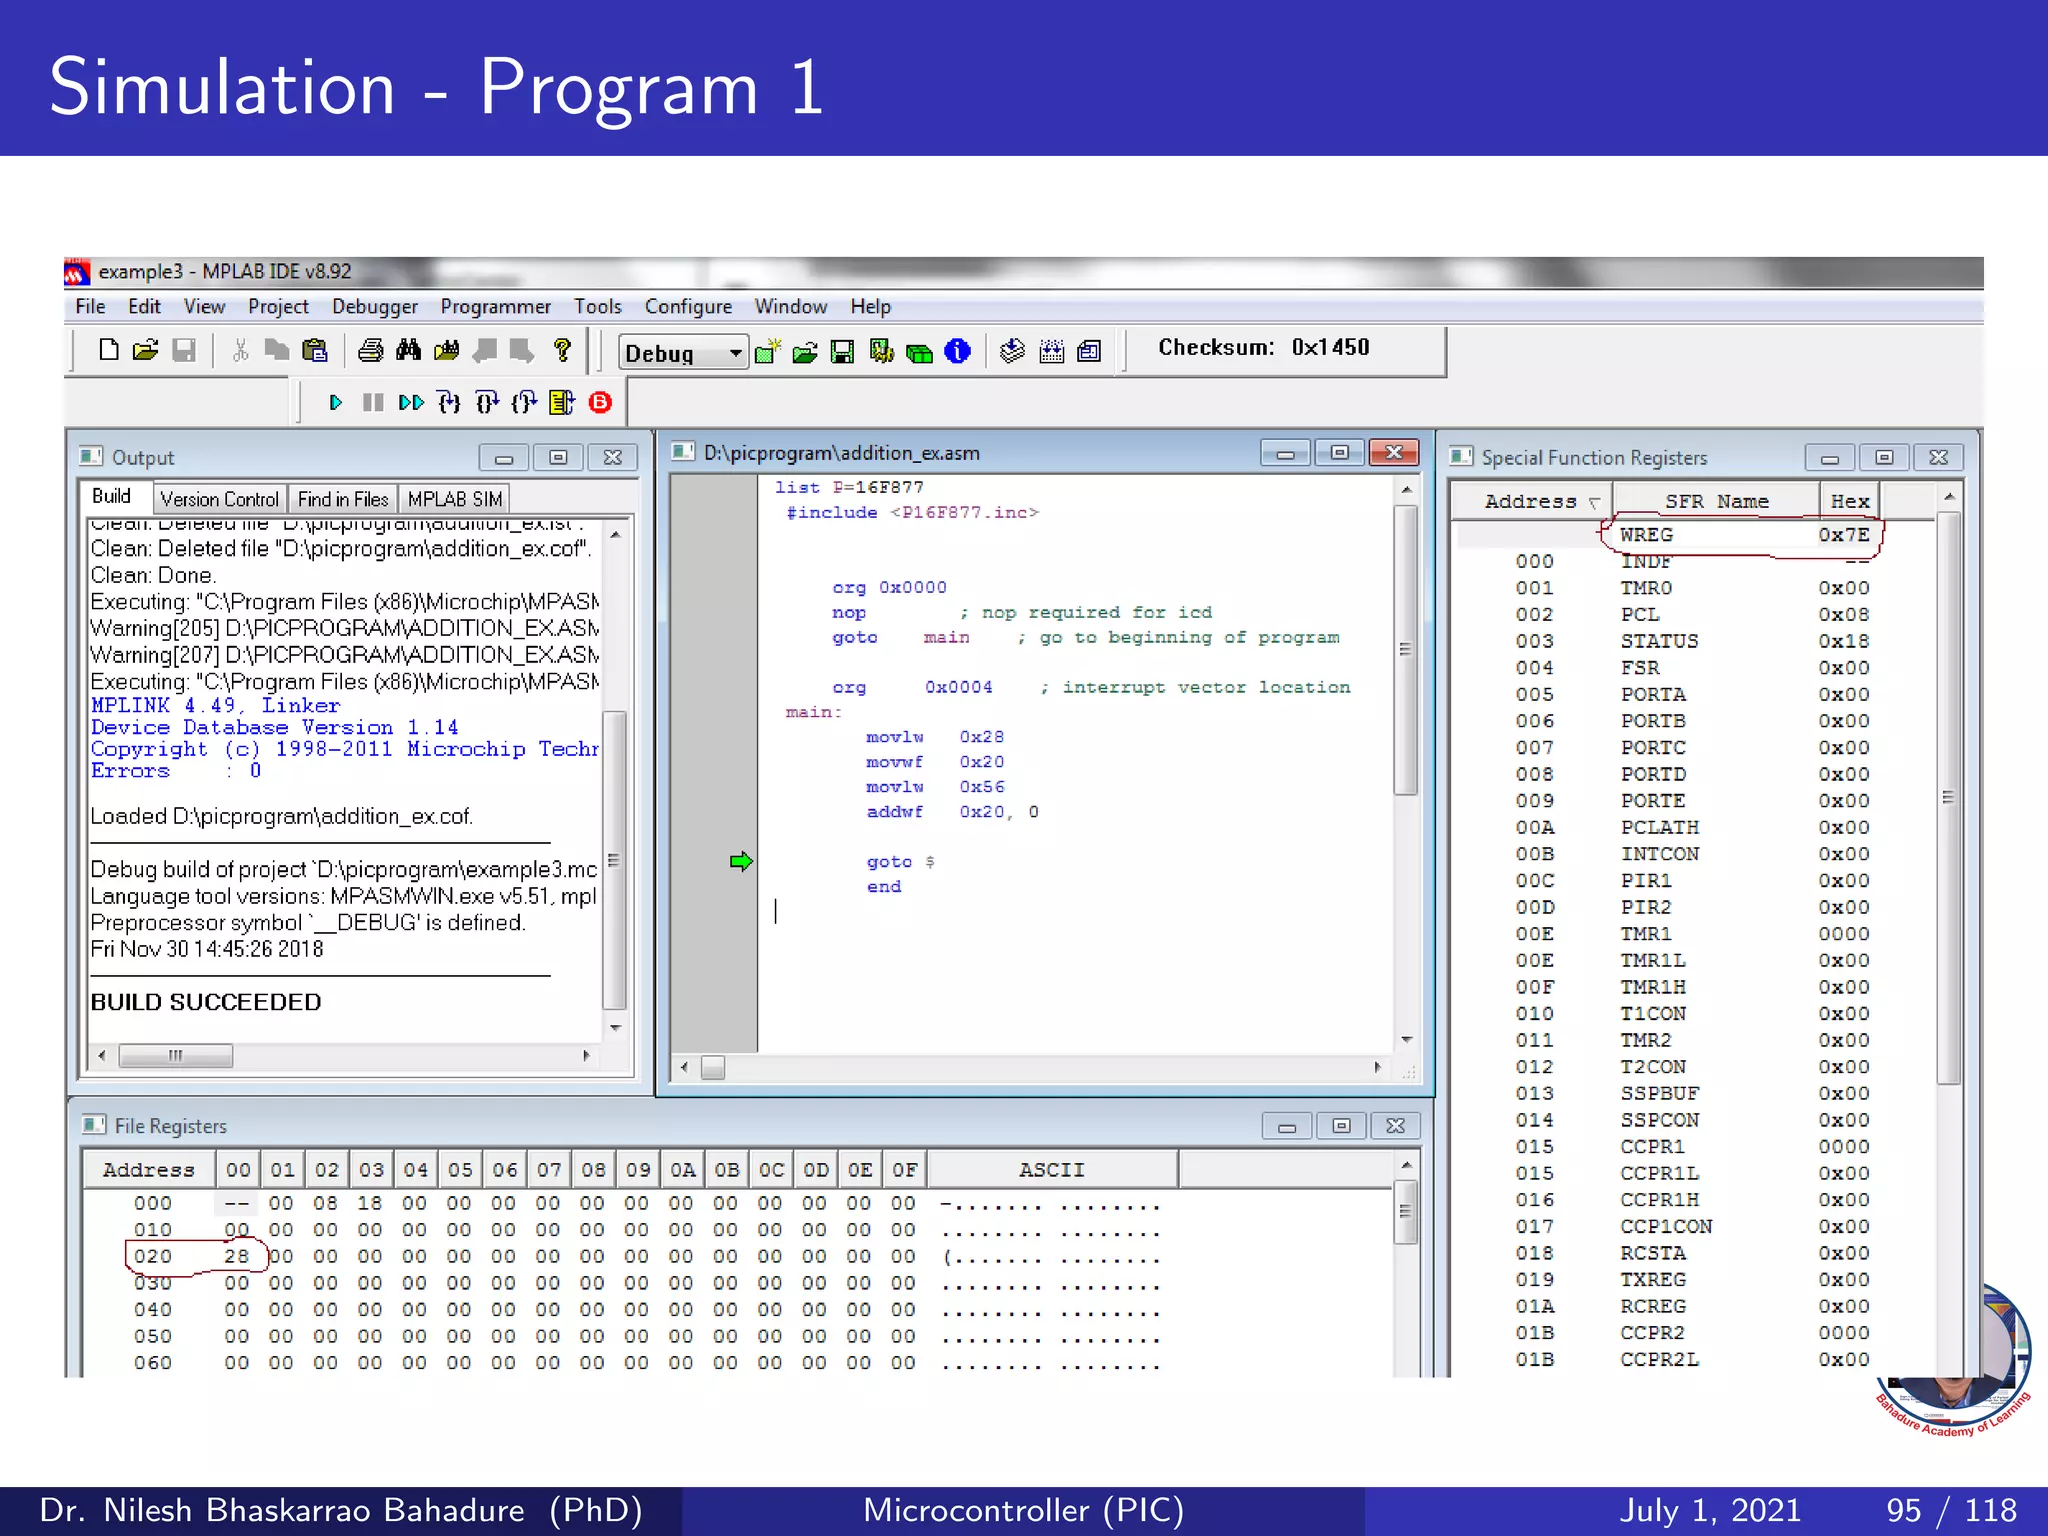Click the editor vertical scrollbar thumb
The width and height of the screenshot is (2048, 1536).
pyautogui.click(x=1405, y=650)
